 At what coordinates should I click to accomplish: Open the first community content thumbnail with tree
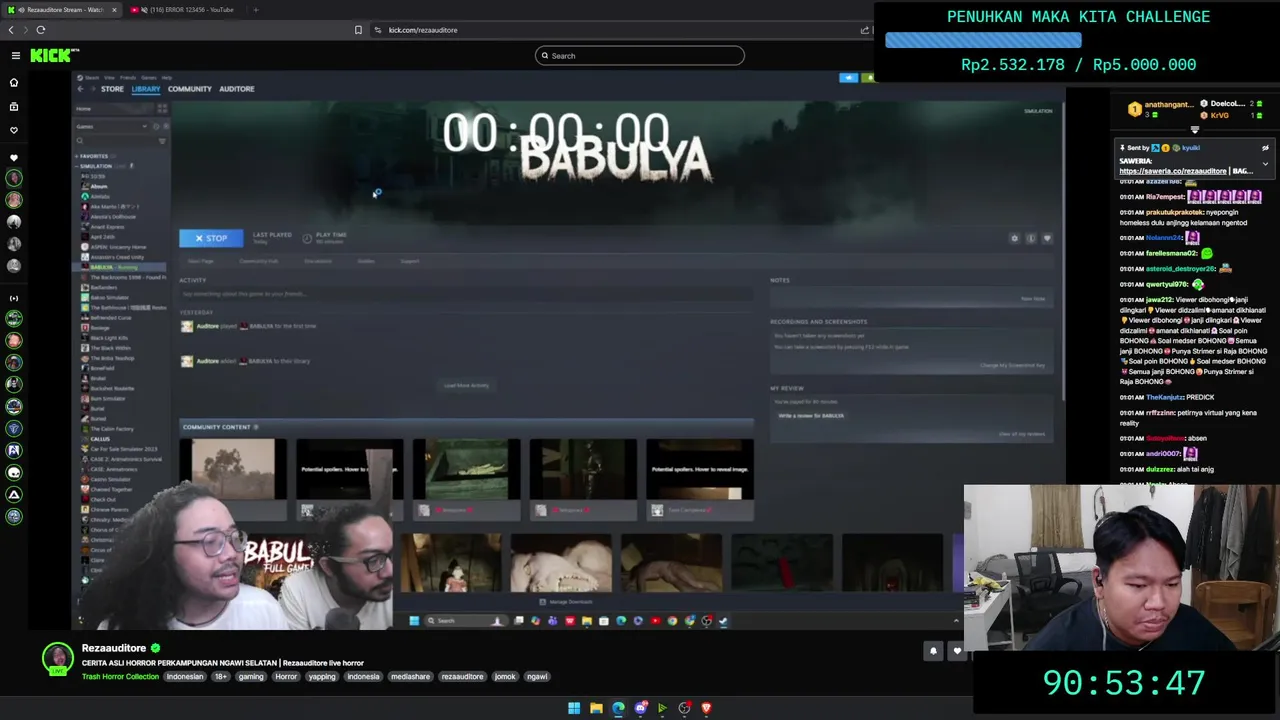coord(233,469)
